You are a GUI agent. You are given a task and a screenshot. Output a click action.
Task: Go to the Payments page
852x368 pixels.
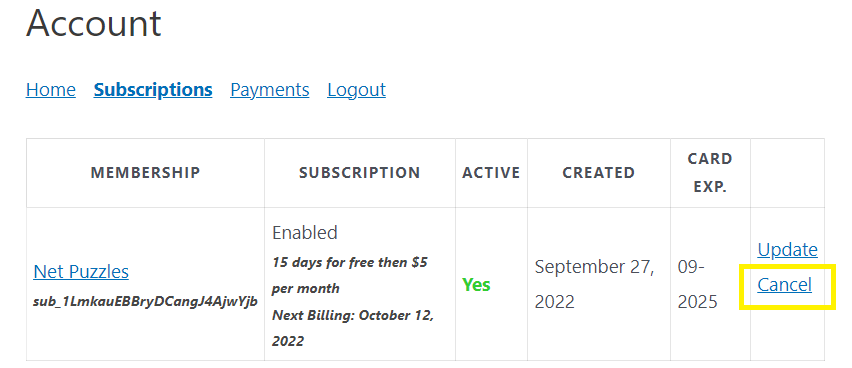(270, 90)
